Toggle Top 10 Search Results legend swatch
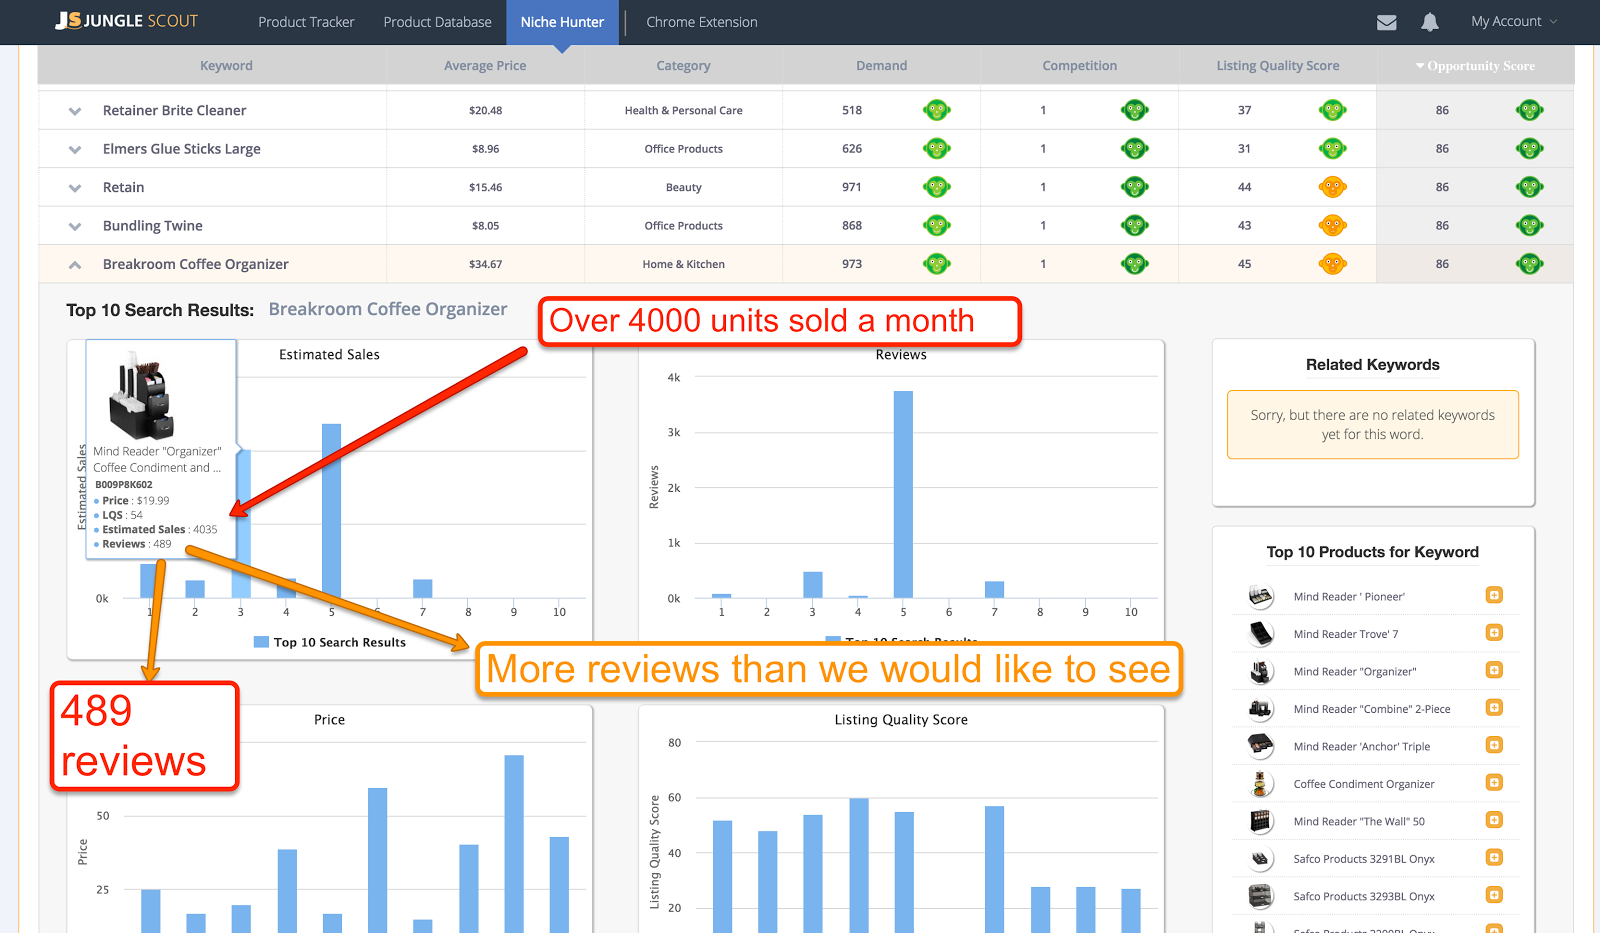The image size is (1600, 933). click(261, 642)
